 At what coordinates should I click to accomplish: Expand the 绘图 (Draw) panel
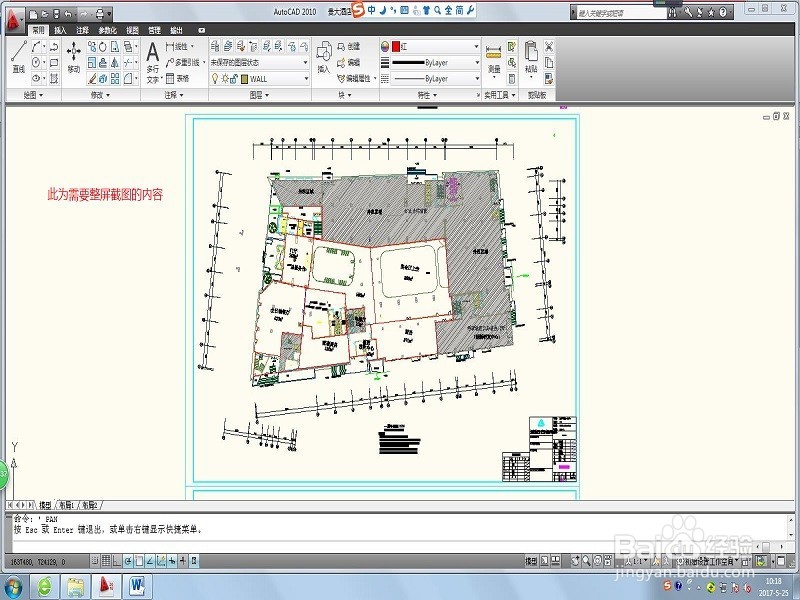(x=33, y=95)
